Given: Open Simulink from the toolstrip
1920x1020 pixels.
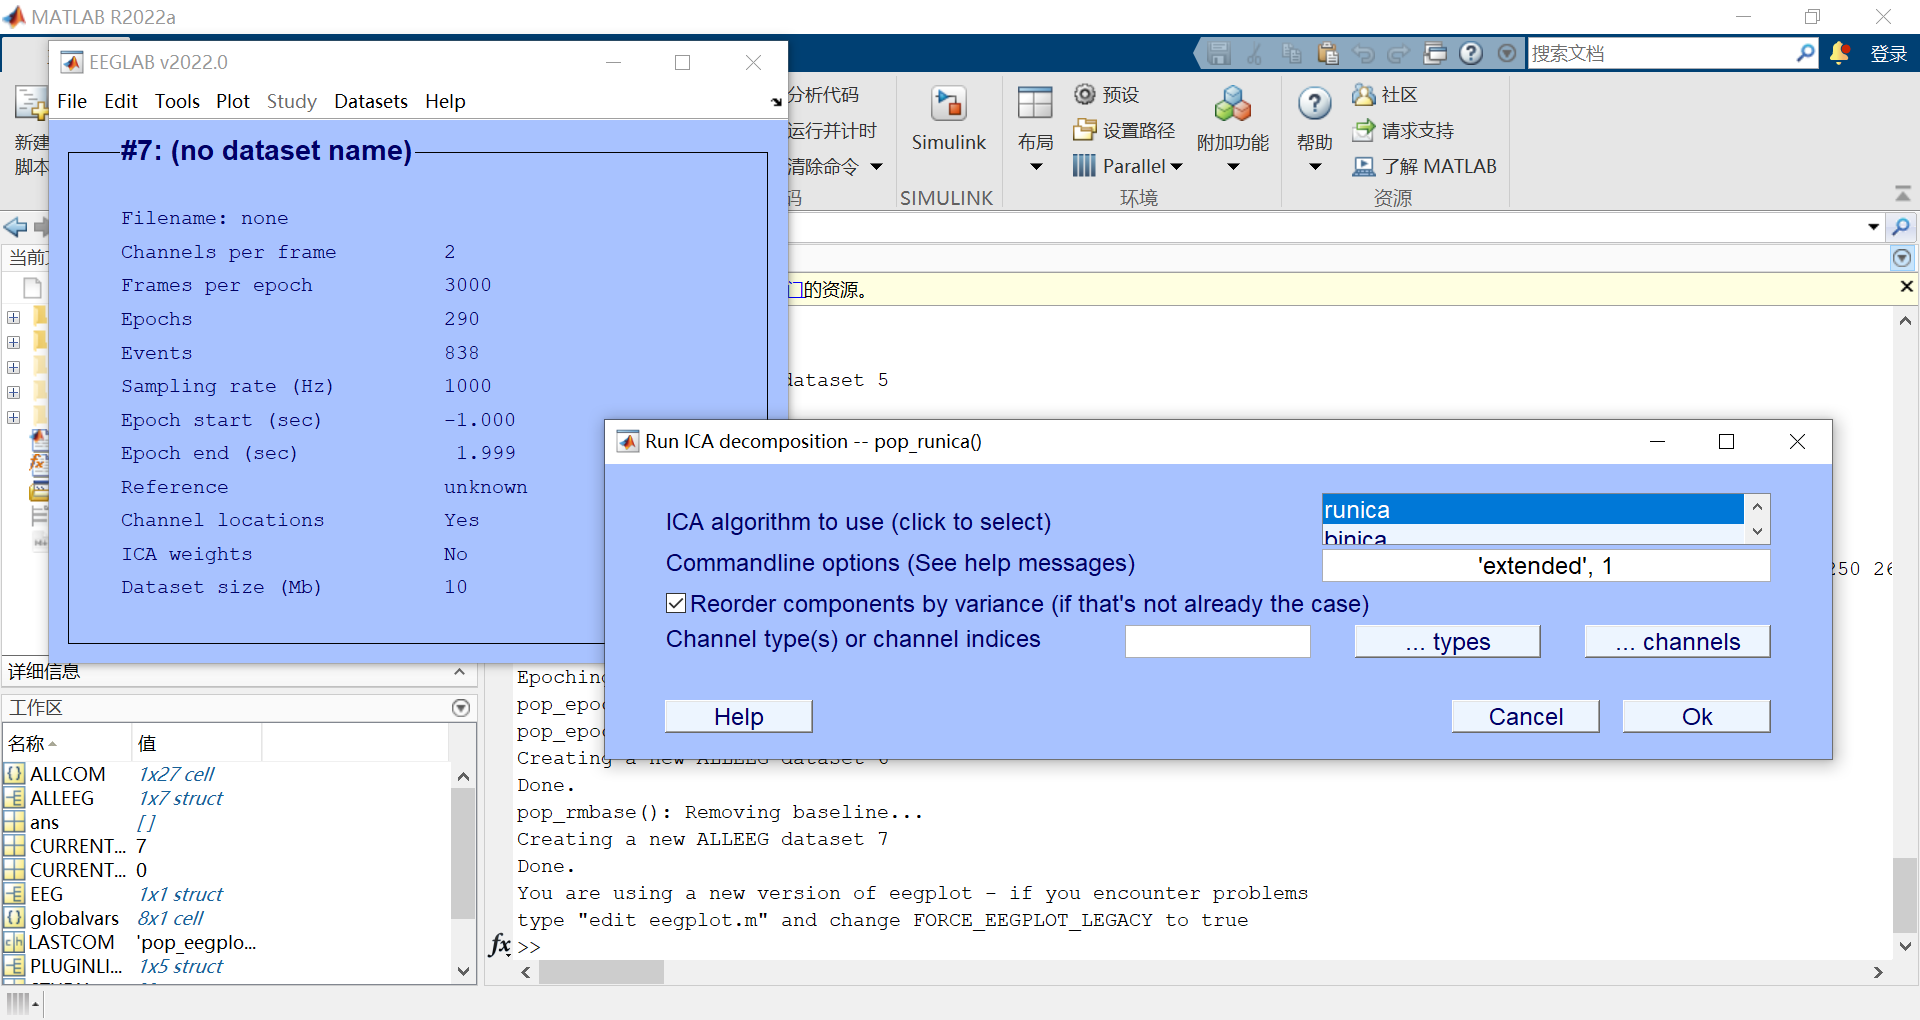Looking at the screenshot, I should pyautogui.click(x=948, y=120).
